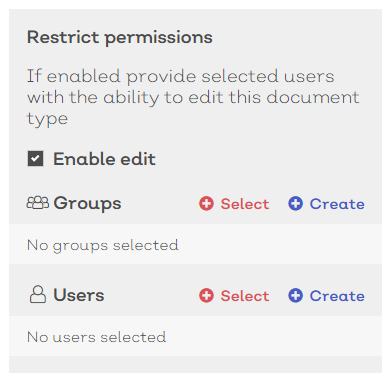391x383 pixels.
Task: Choose the Select link for Users
Action: point(245,296)
